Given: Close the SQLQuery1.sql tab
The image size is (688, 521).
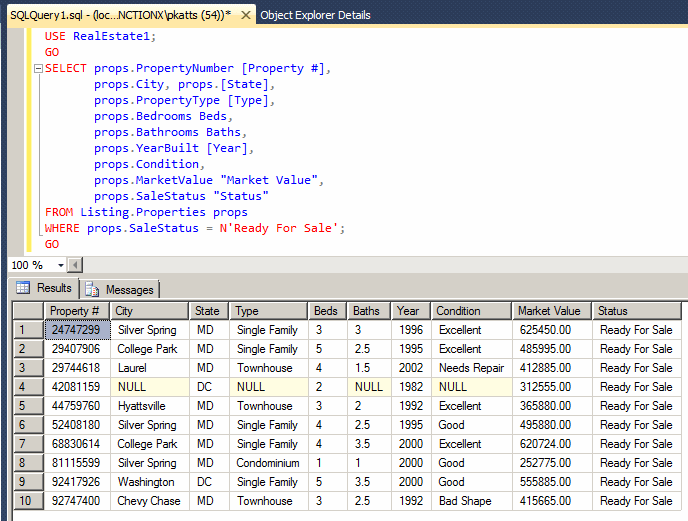Looking at the screenshot, I should [x=246, y=15].
